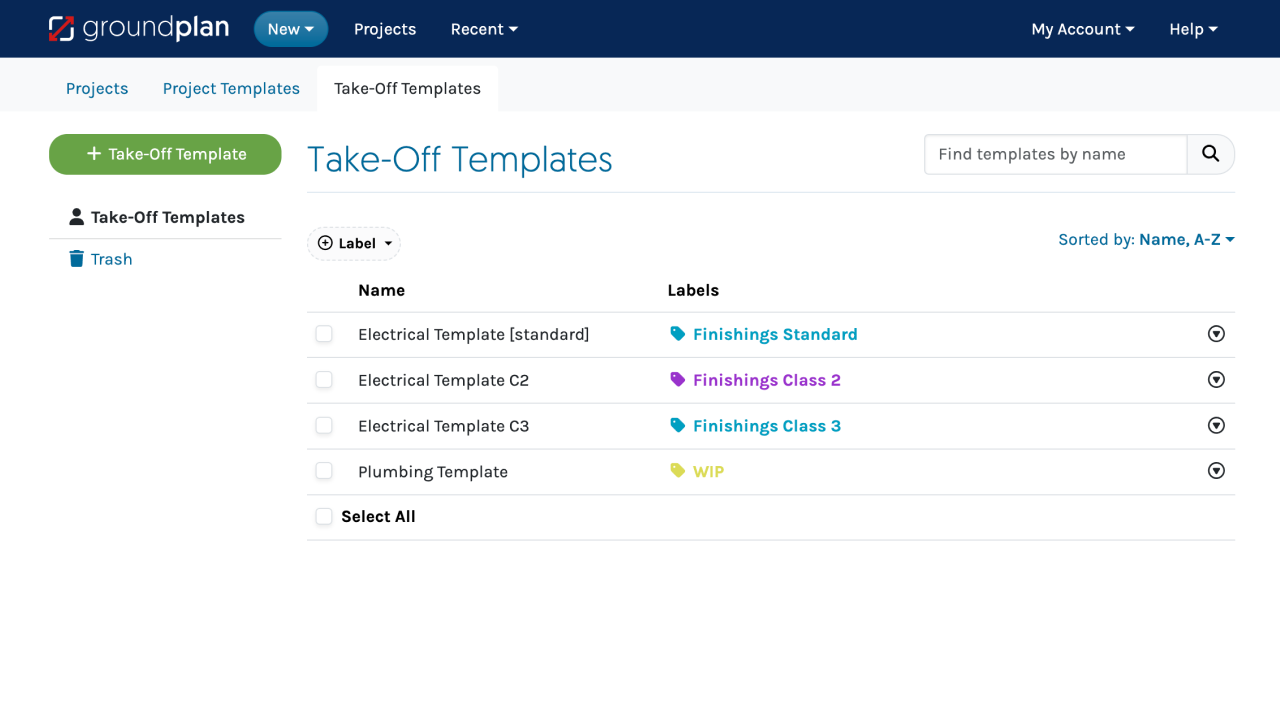Click the teal tag icon beside Finishings Standard

click(x=678, y=334)
